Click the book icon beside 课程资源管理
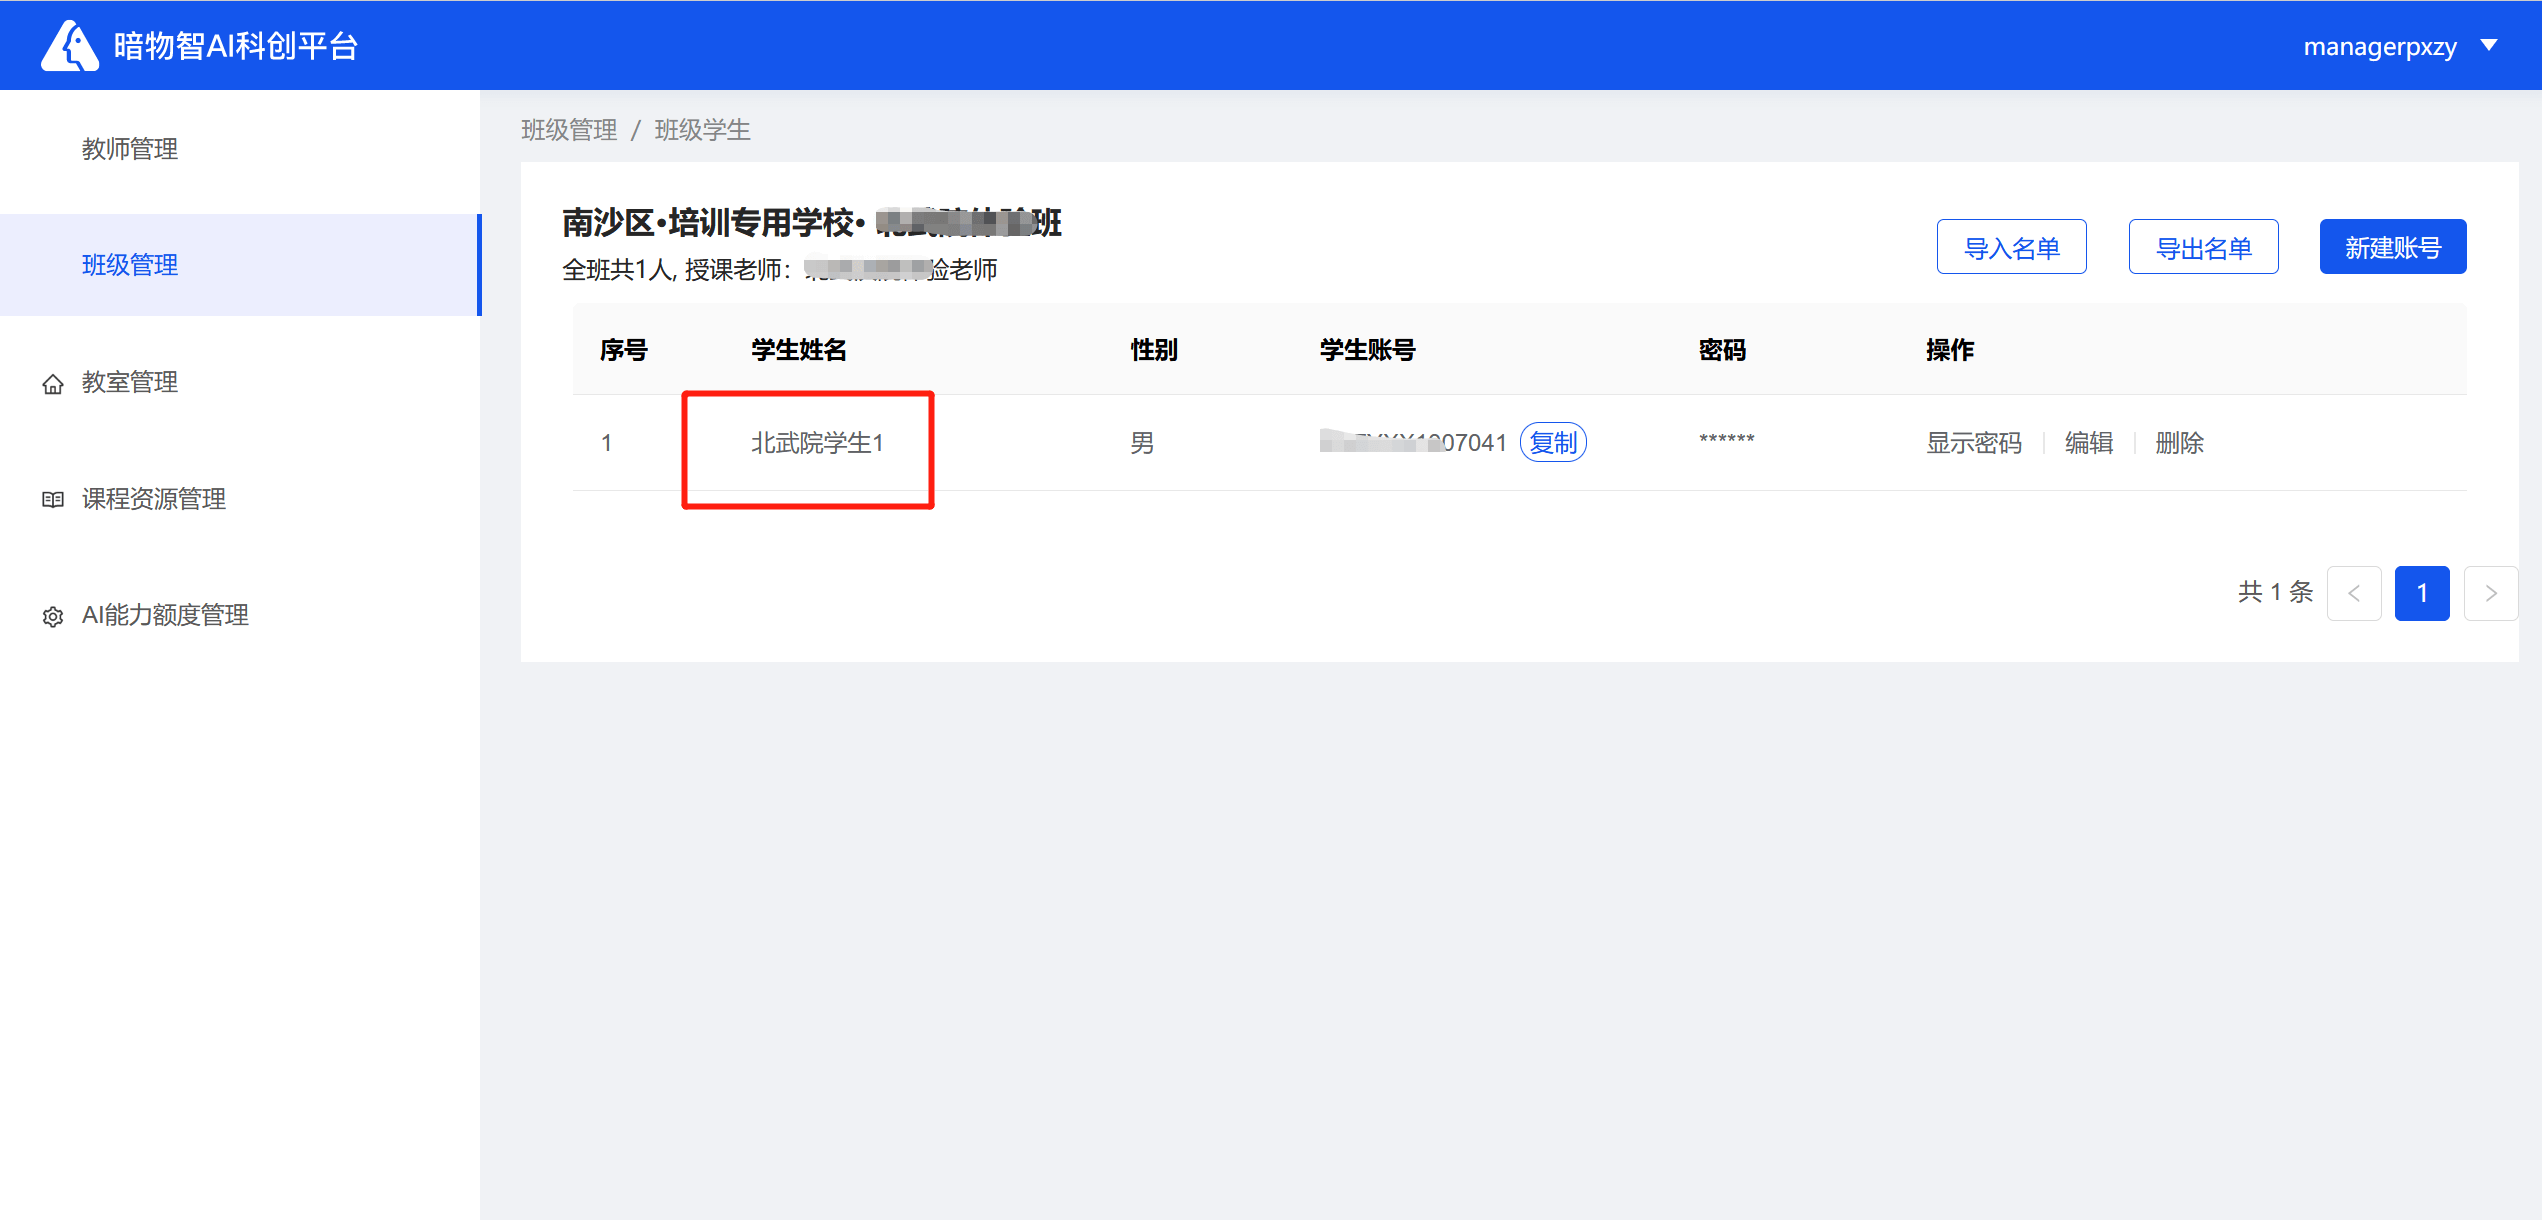The image size is (2542, 1220). pos(53,500)
